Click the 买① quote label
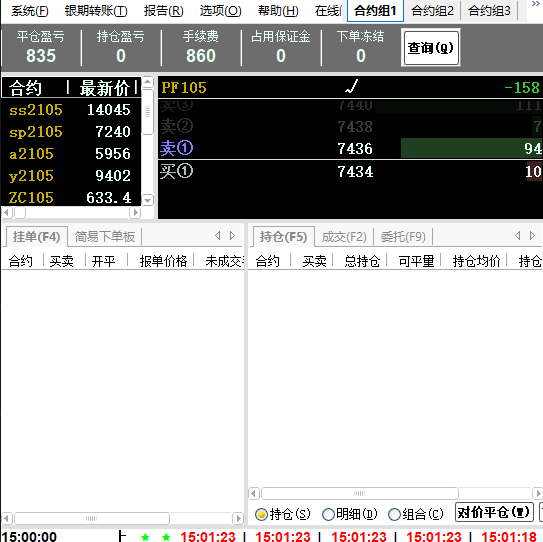Viewport: 543px width, 542px height. click(x=176, y=171)
